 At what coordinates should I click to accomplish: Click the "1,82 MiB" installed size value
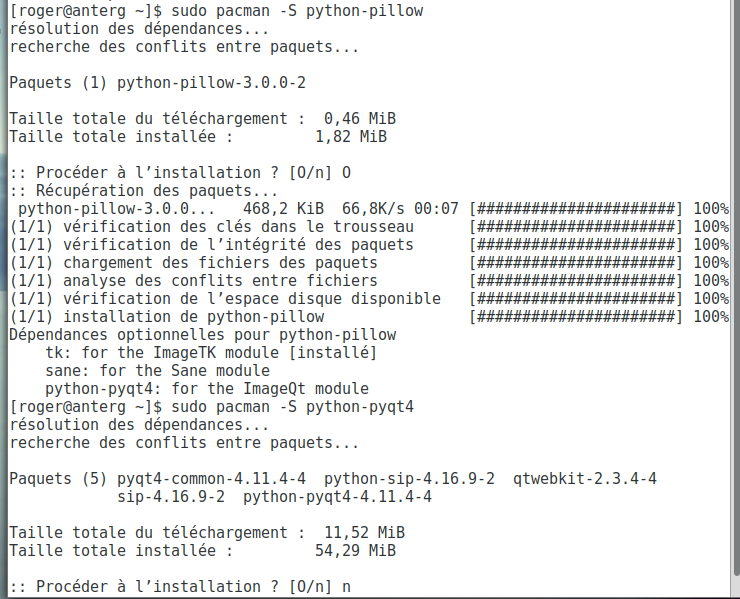351,137
